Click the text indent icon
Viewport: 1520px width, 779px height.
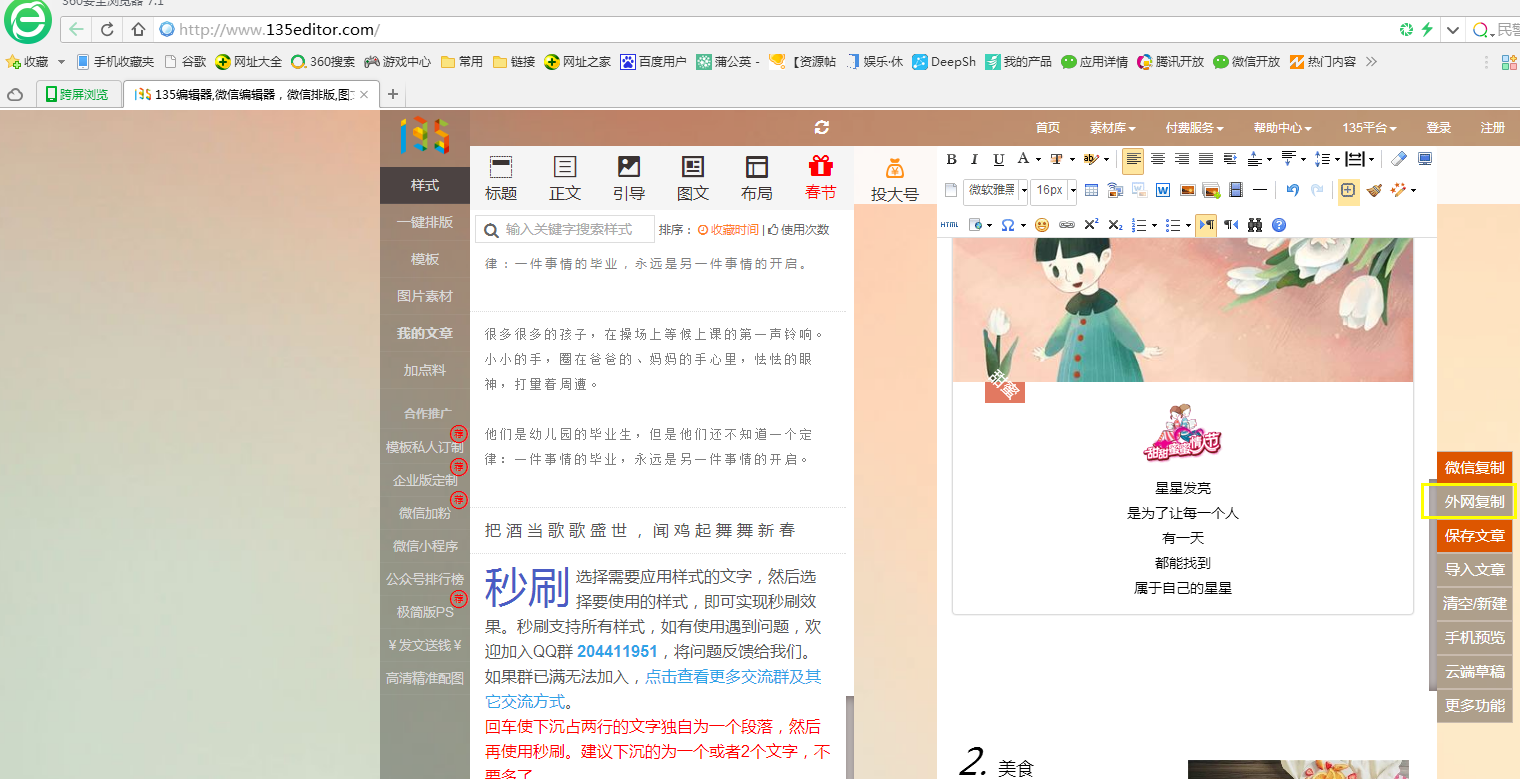pyautogui.click(x=1231, y=159)
